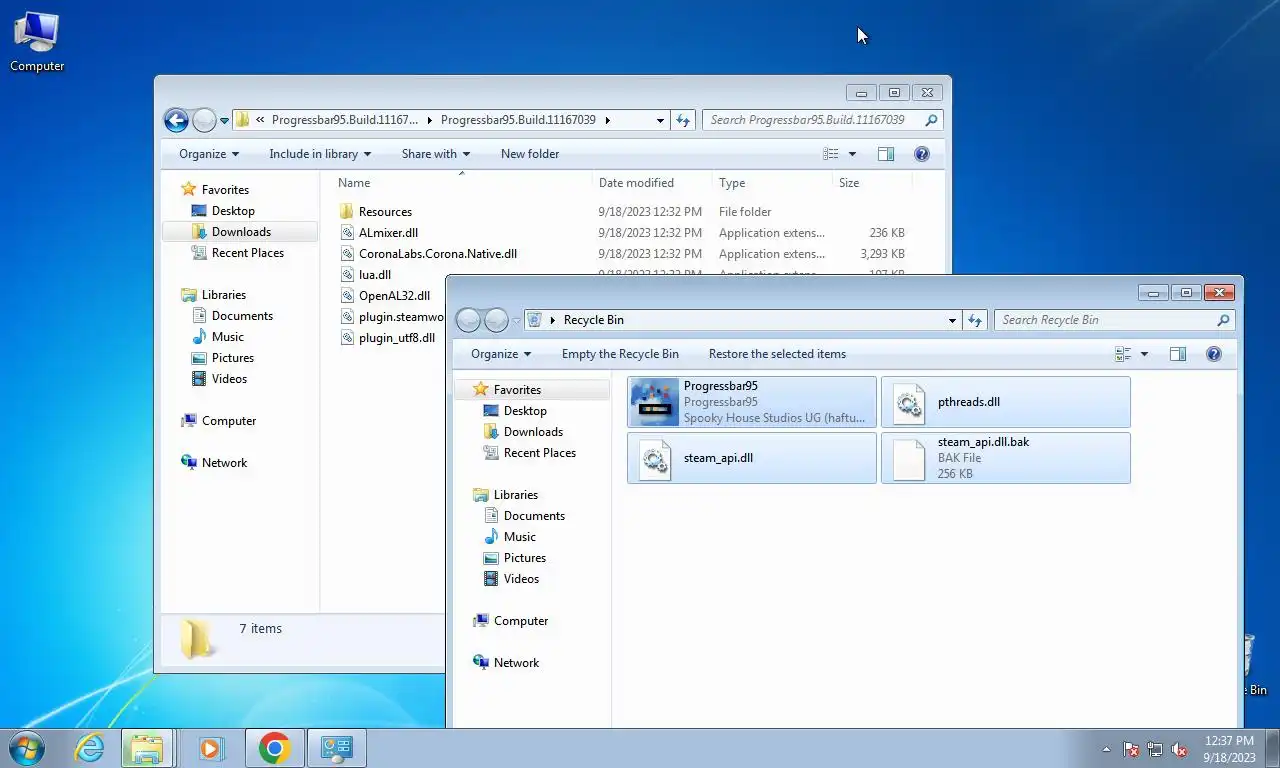Image resolution: width=1280 pixels, height=768 pixels.
Task: Select CoronaLabs.Corona.Native.dll file
Action: tap(438, 254)
